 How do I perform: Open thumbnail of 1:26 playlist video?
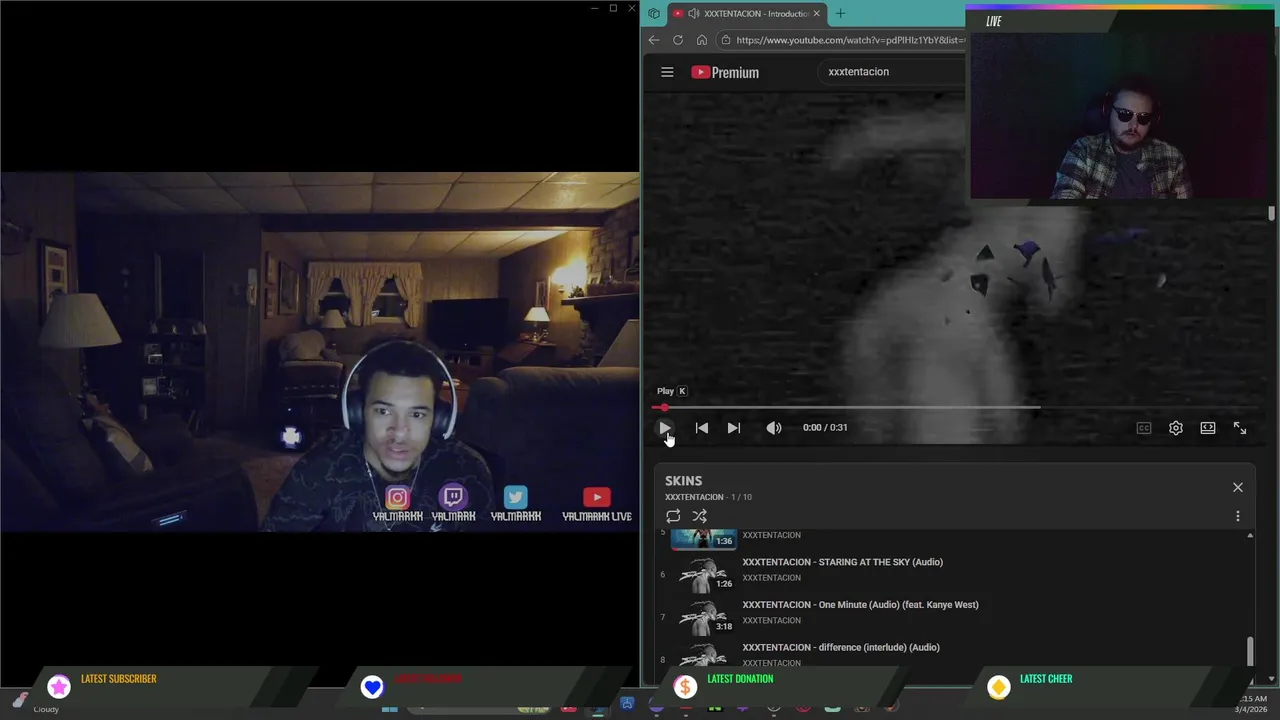[703, 573]
